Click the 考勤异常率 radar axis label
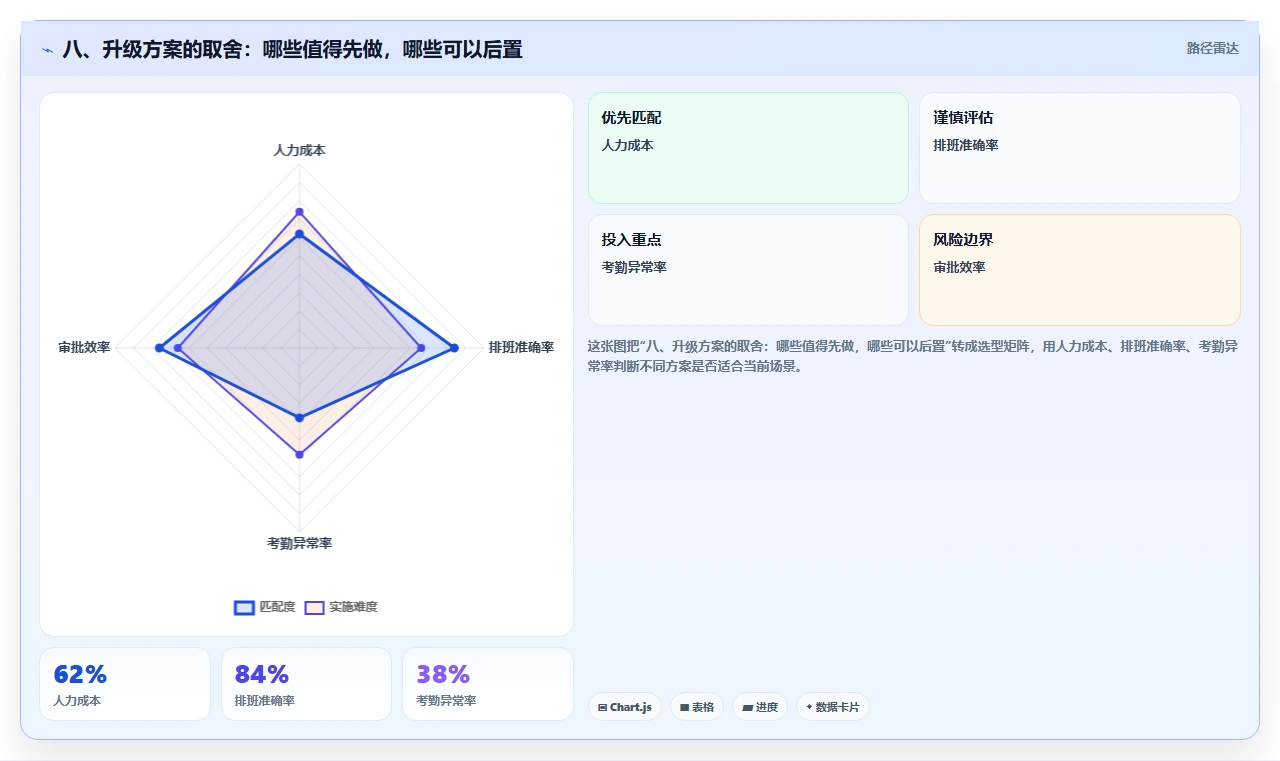1280x761 pixels. (x=299, y=543)
